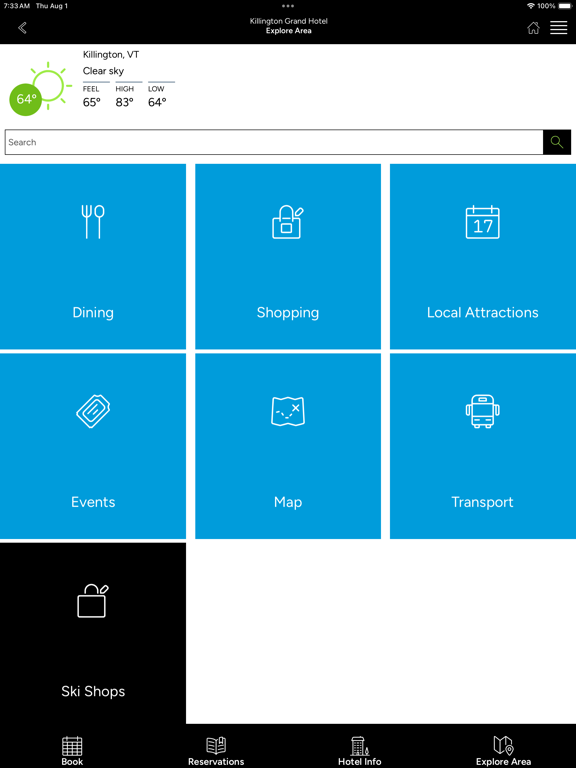The height and width of the screenshot is (768, 576).
Task: Switch to the Explore Area tab
Action: 504,751
